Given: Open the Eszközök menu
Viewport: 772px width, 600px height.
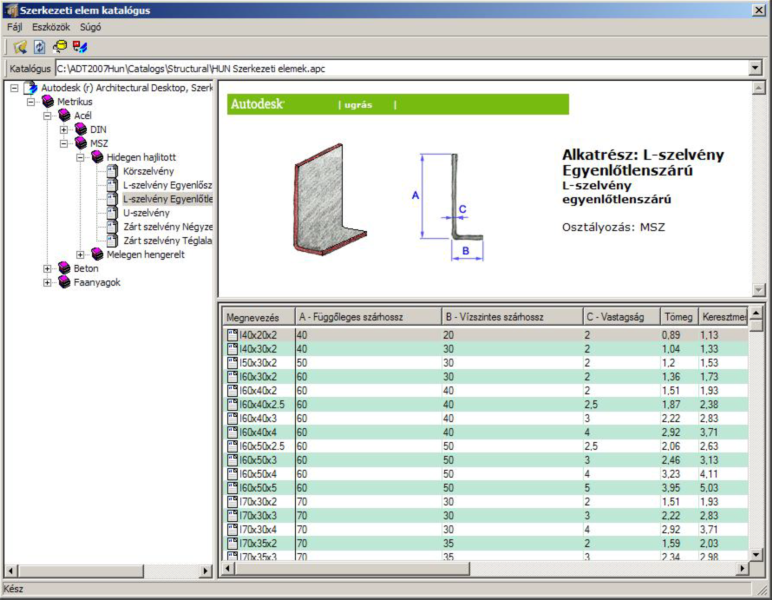Looking at the screenshot, I should (51, 27).
